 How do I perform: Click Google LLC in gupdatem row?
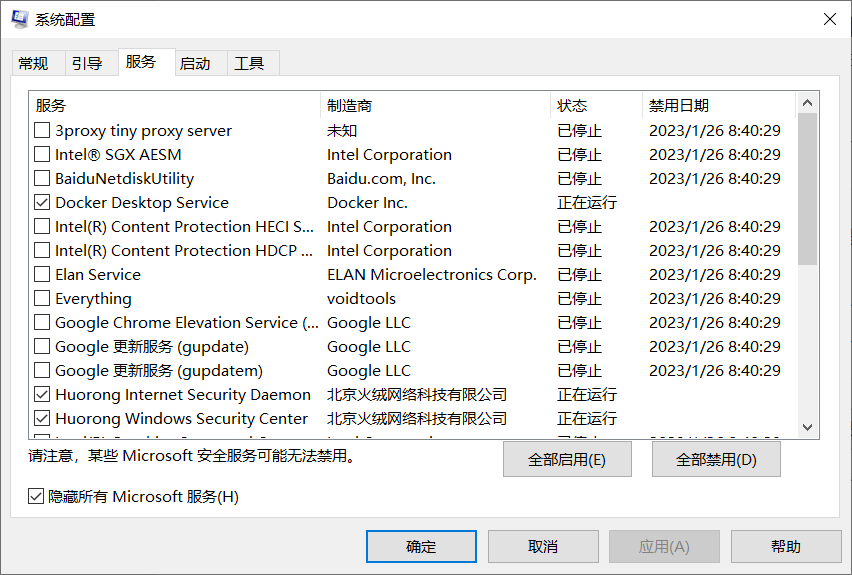[x=369, y=370]
